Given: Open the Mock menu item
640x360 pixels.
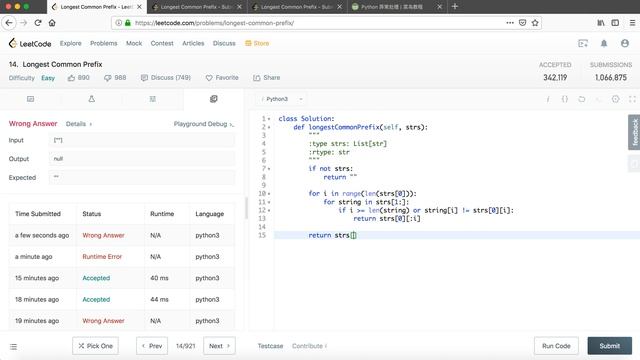Looking at the screenshot, I should [134, 43].
